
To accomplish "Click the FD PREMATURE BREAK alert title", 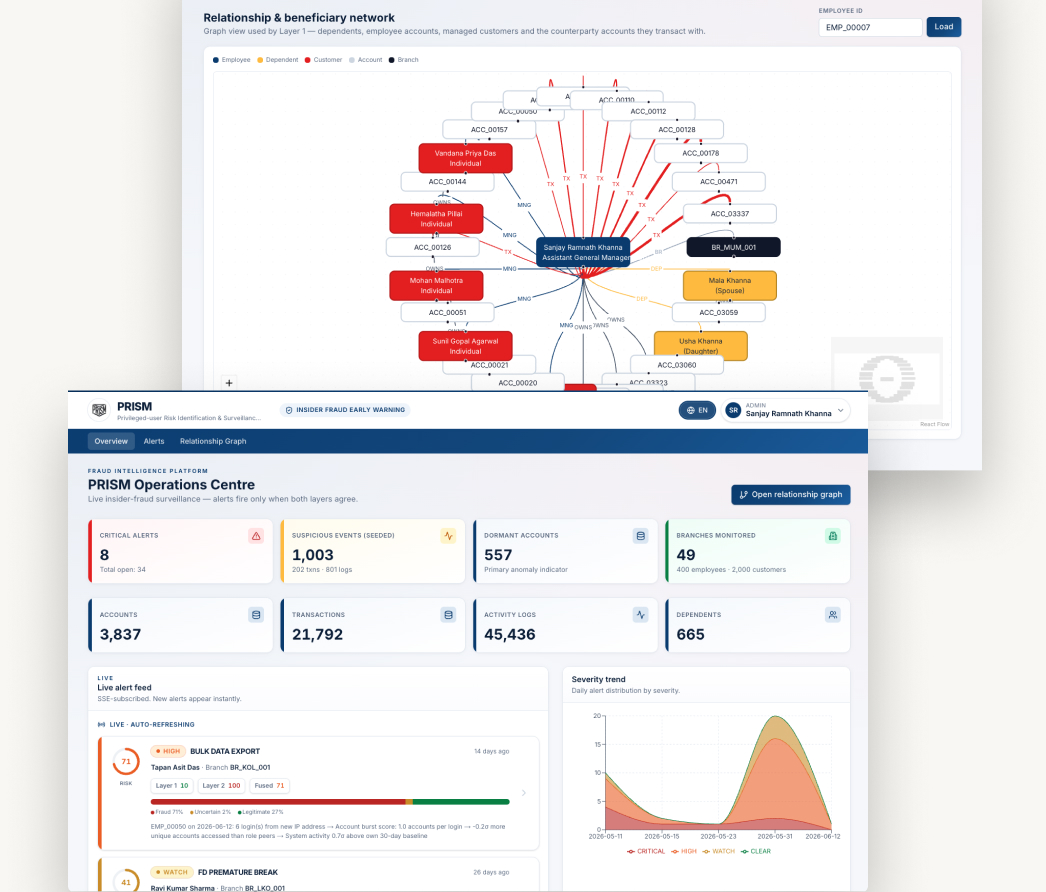I will click(x=238, y=872).
